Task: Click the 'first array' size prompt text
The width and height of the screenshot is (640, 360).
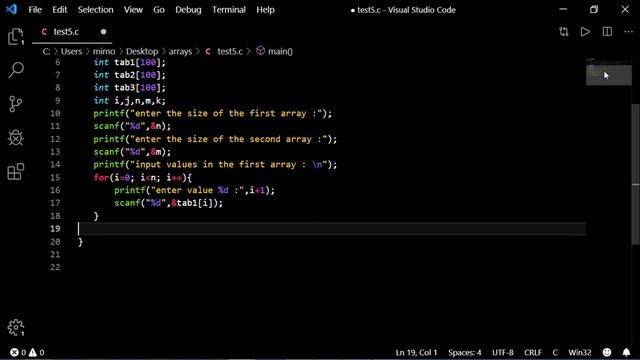Action: click(x=213, y=113)
